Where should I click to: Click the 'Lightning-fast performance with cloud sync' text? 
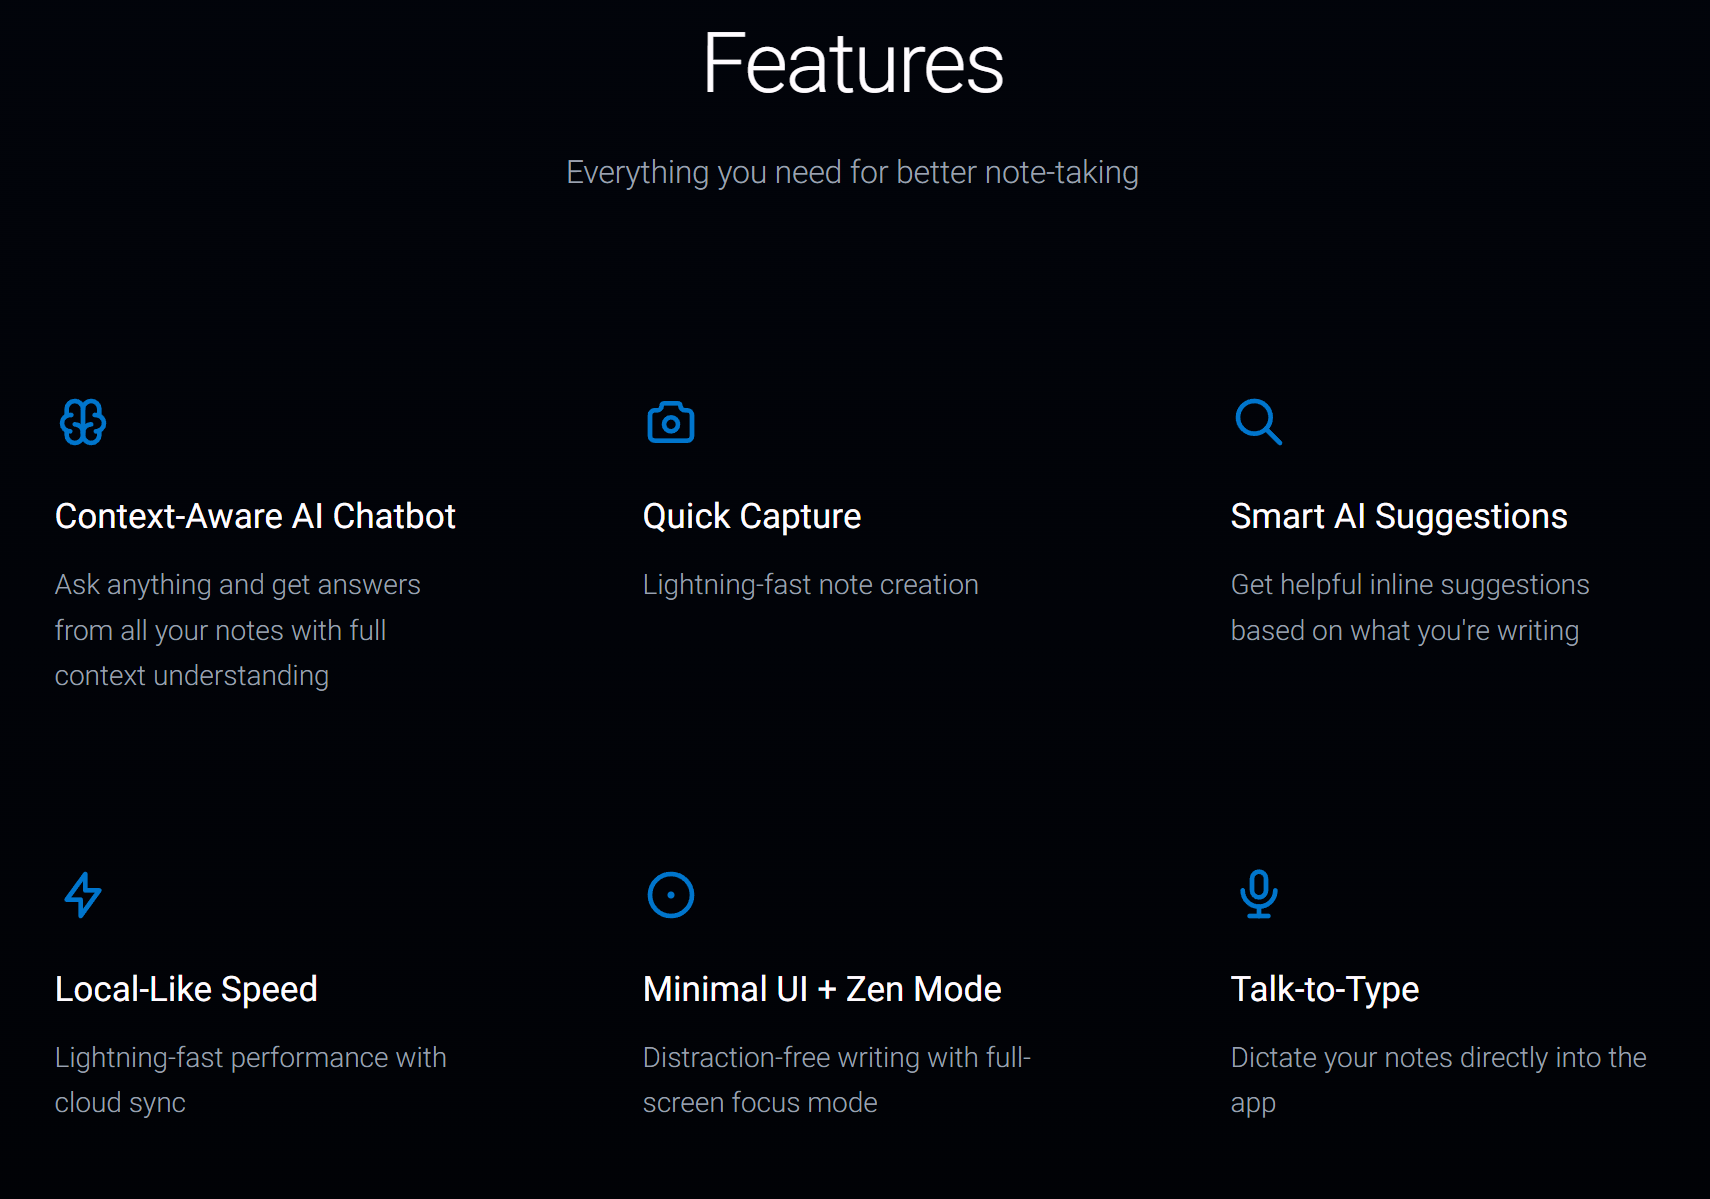pyautogui.click(x=251, y=1080)
